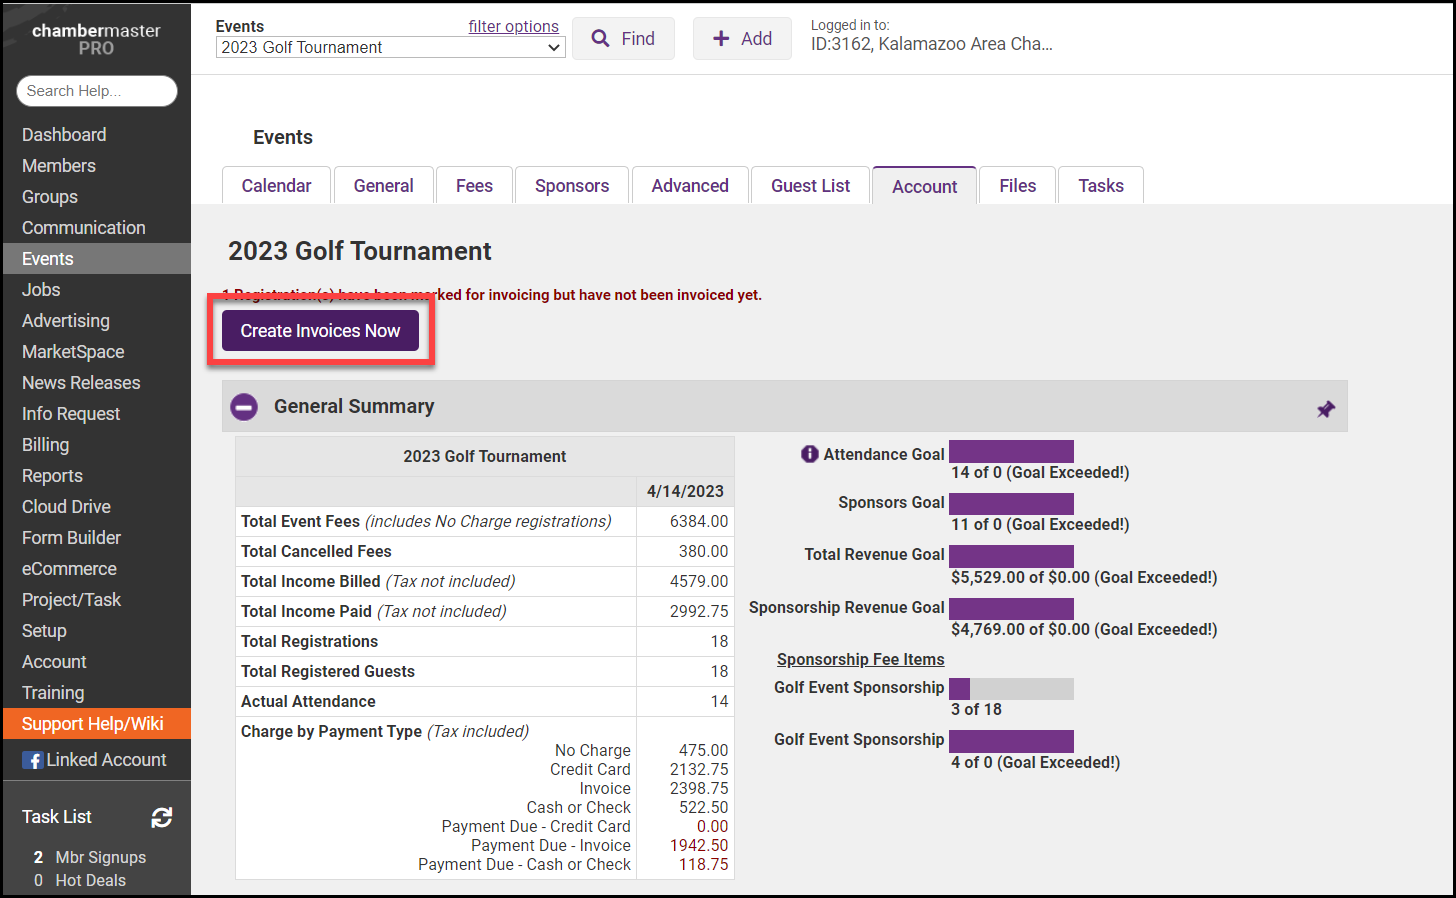This screenshot has width=1456, height=898.
Task: Collapse the General Summary section
Action: click(x=244, y=407)
